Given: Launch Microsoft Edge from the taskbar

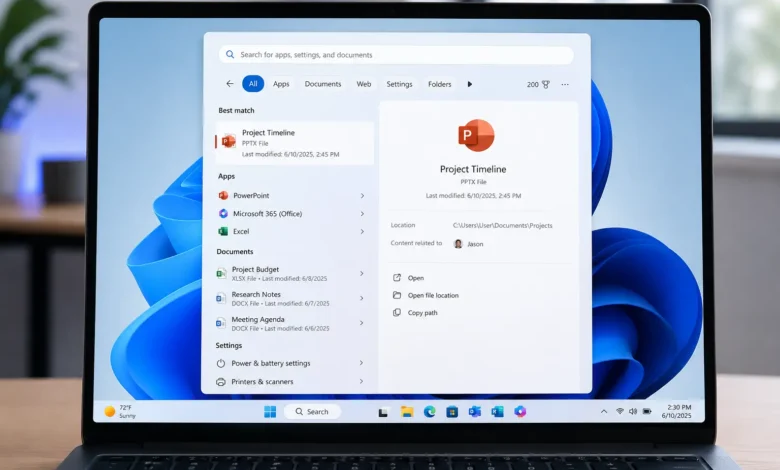Looking at the screenshot, I should [x=429, y=412].
